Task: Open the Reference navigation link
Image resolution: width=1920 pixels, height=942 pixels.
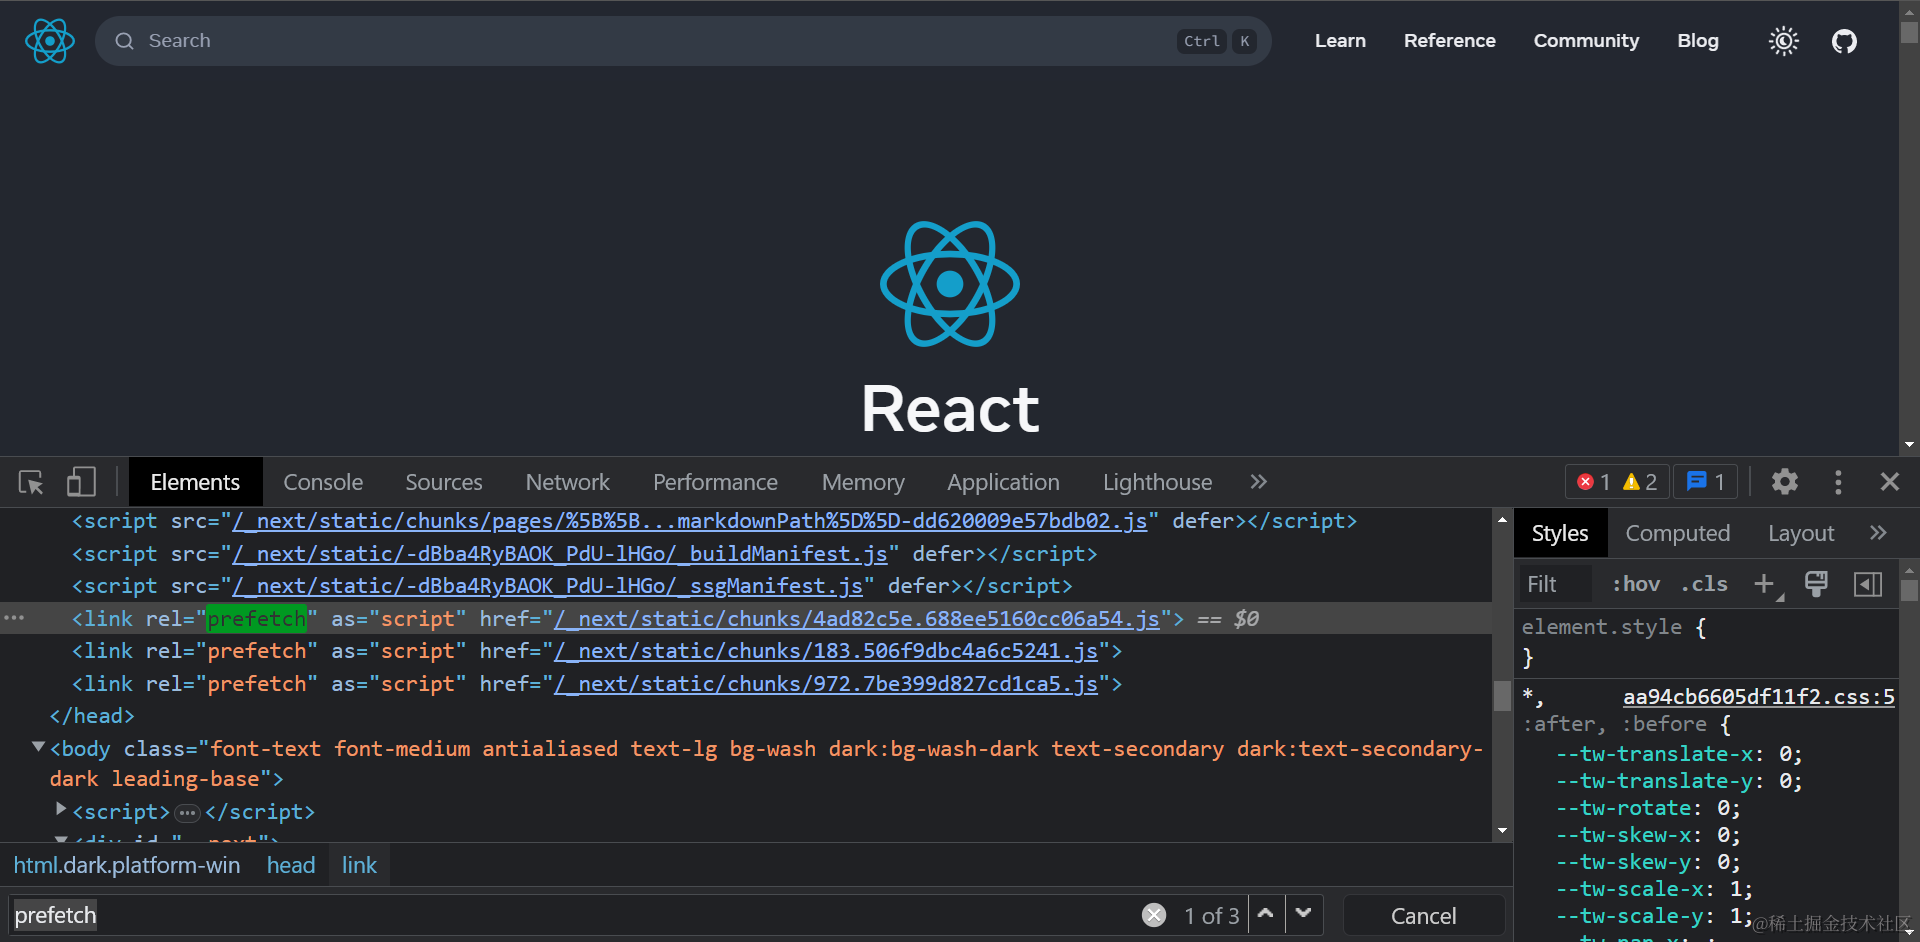Action: tap(1449, 41)
